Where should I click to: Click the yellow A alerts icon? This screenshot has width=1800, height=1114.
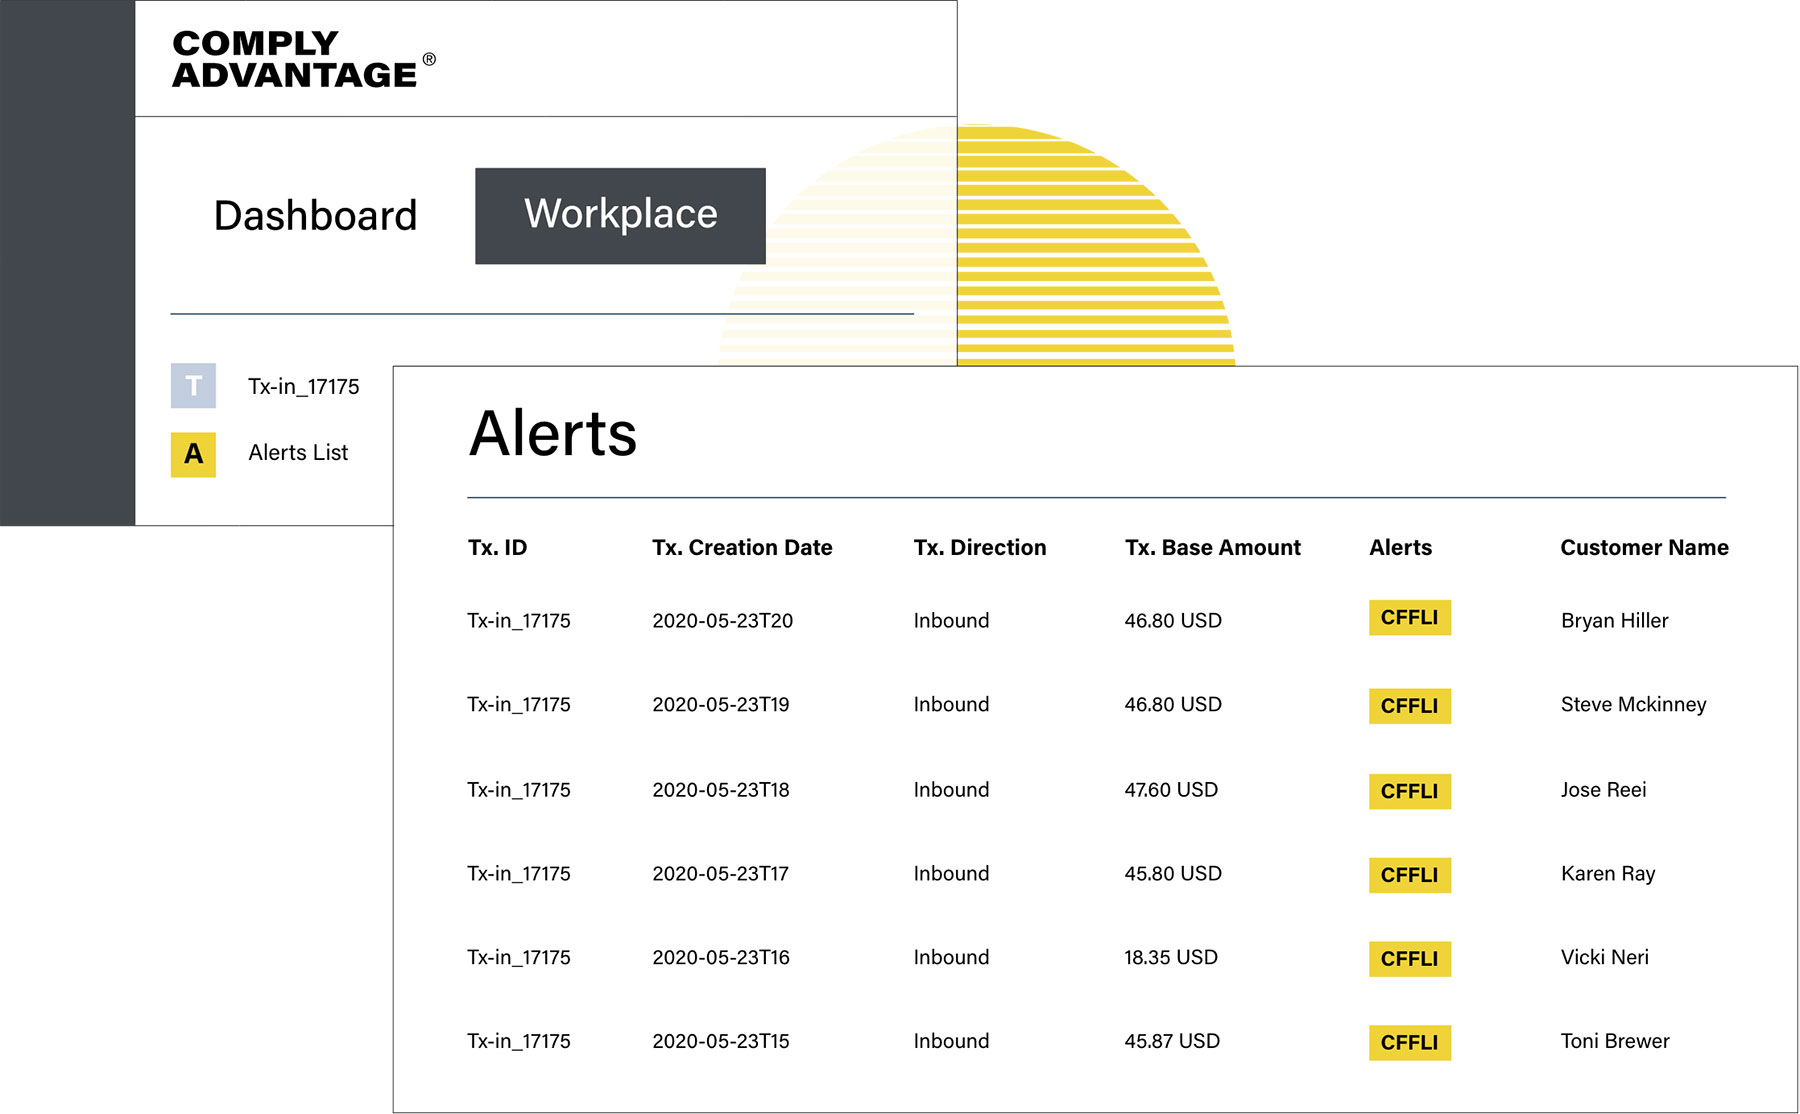point(193,454)
